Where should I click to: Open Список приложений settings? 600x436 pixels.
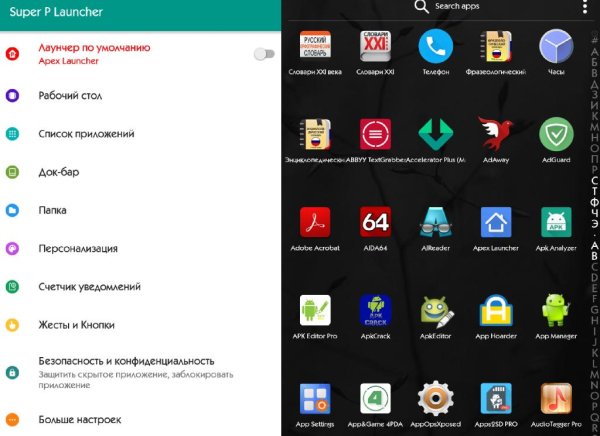pyautogui.click(x=140, y=134)
